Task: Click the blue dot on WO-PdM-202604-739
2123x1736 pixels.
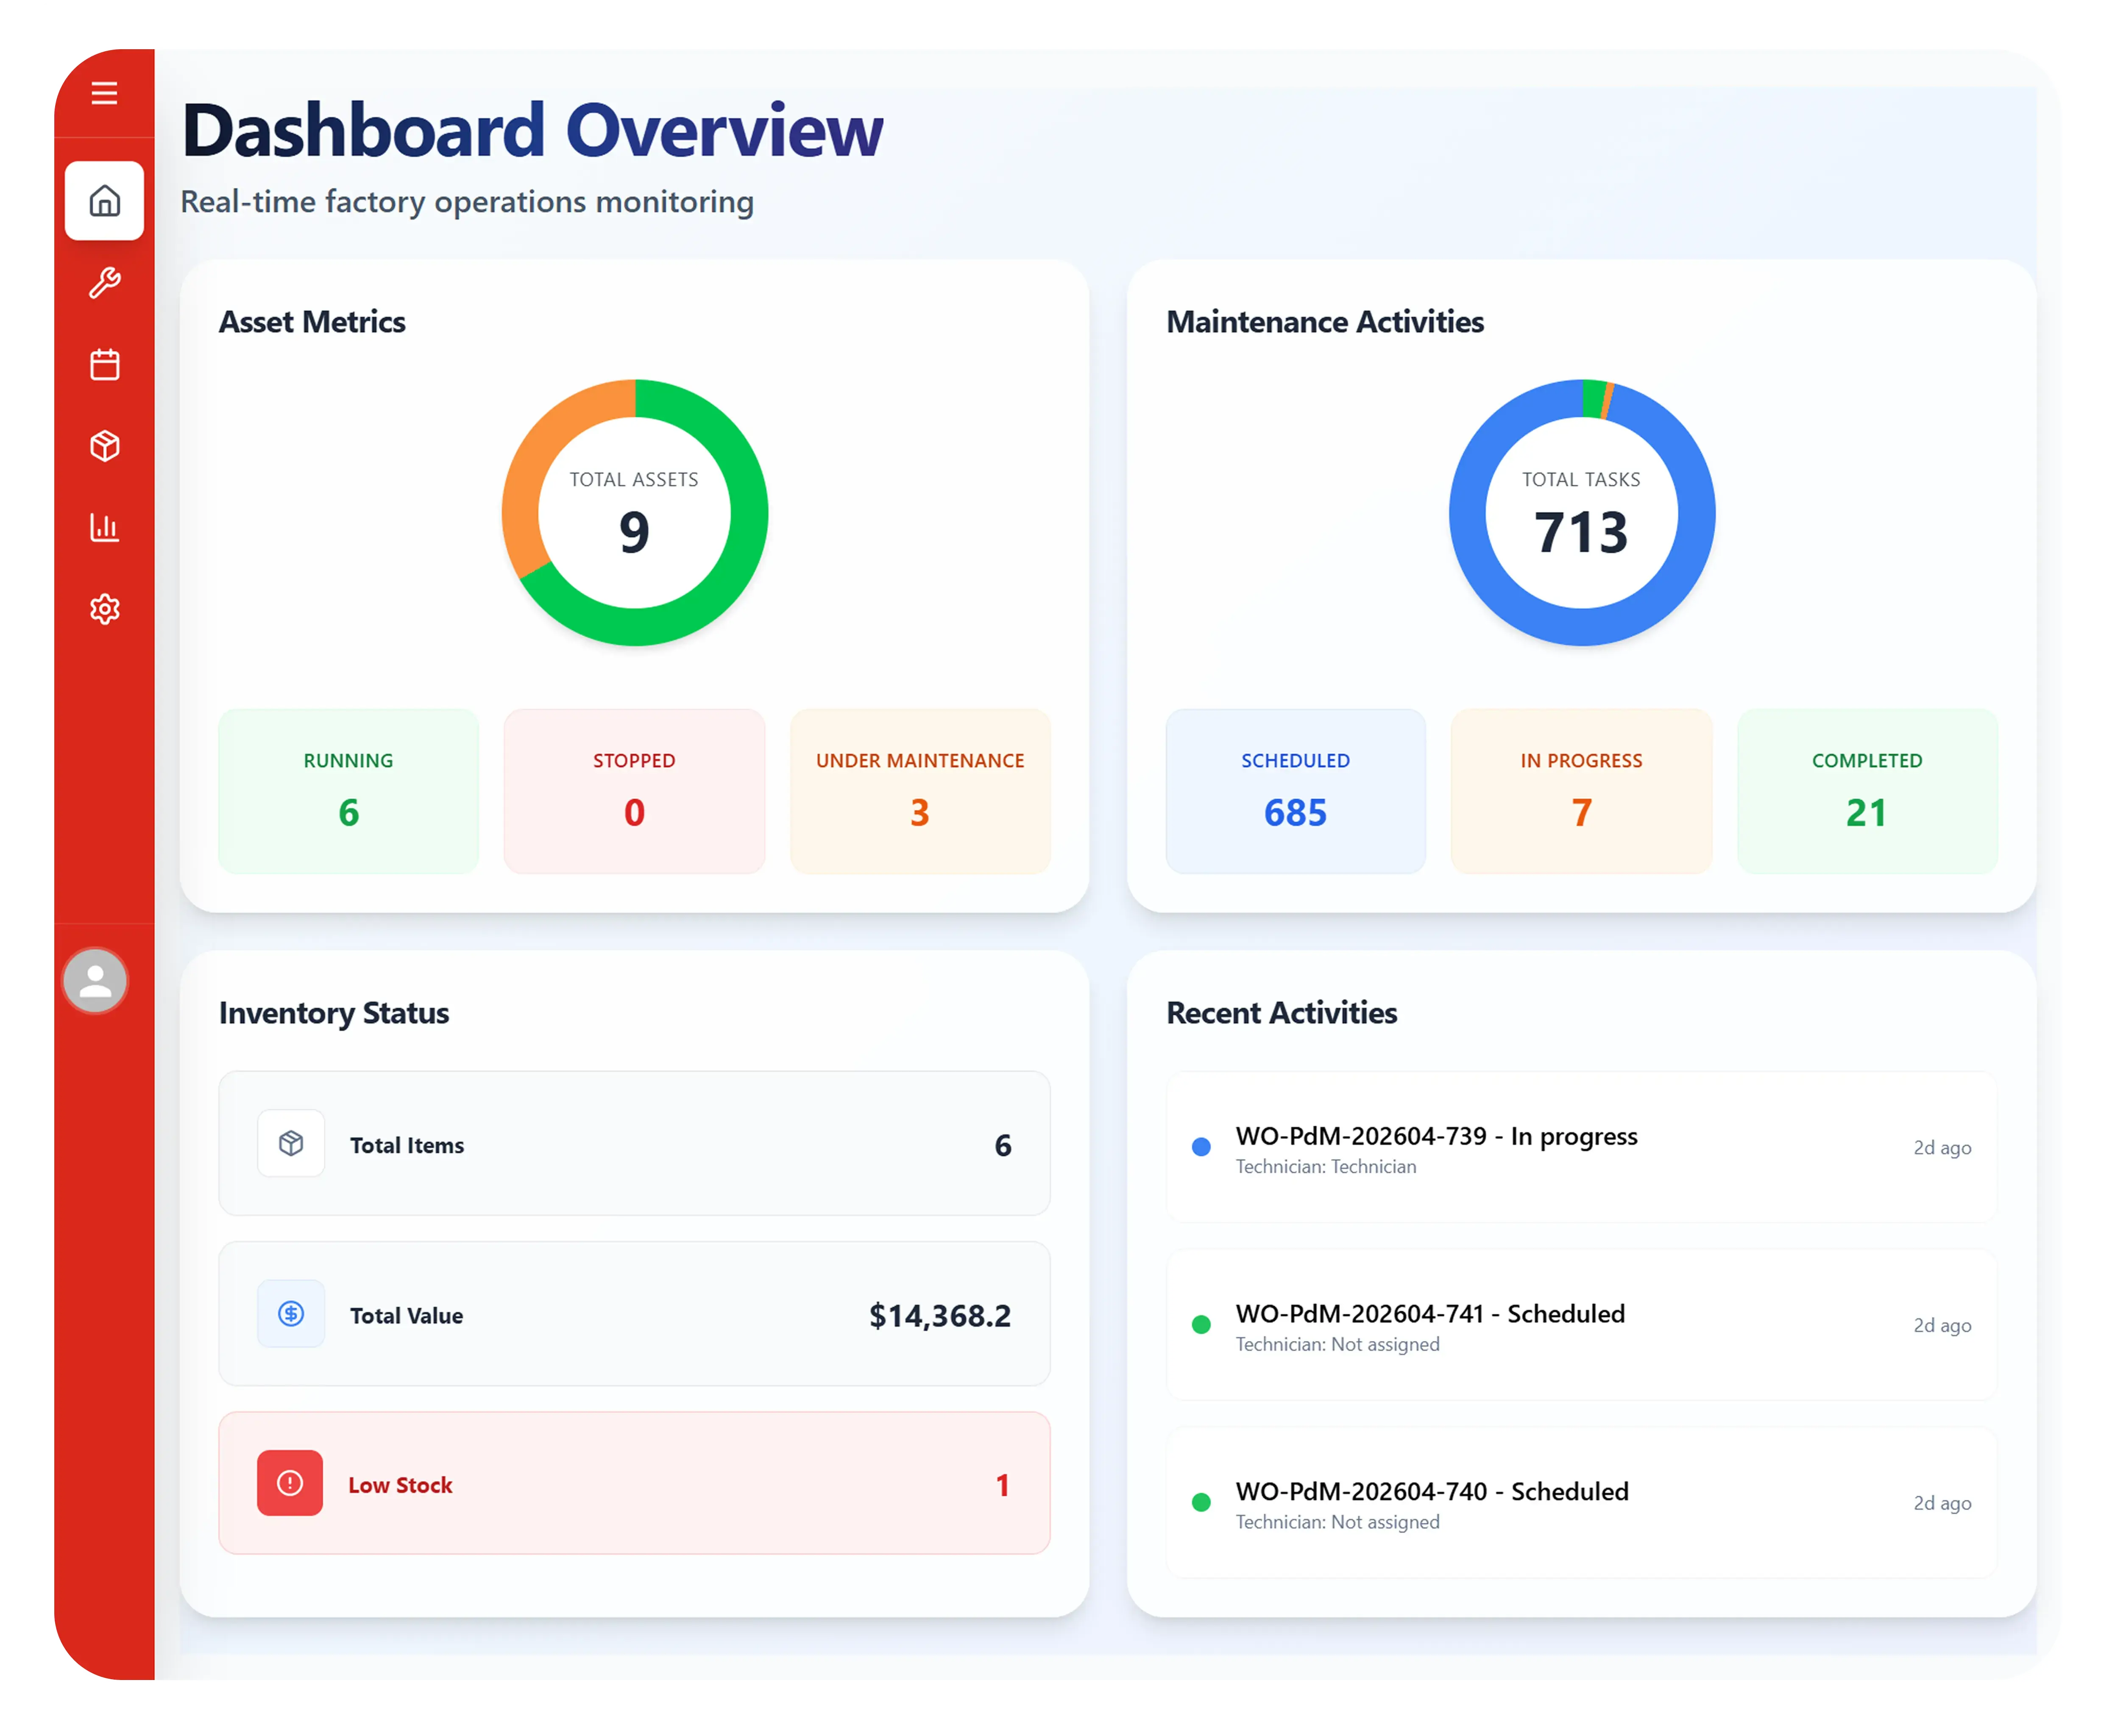Action: click(1201, 1147)
